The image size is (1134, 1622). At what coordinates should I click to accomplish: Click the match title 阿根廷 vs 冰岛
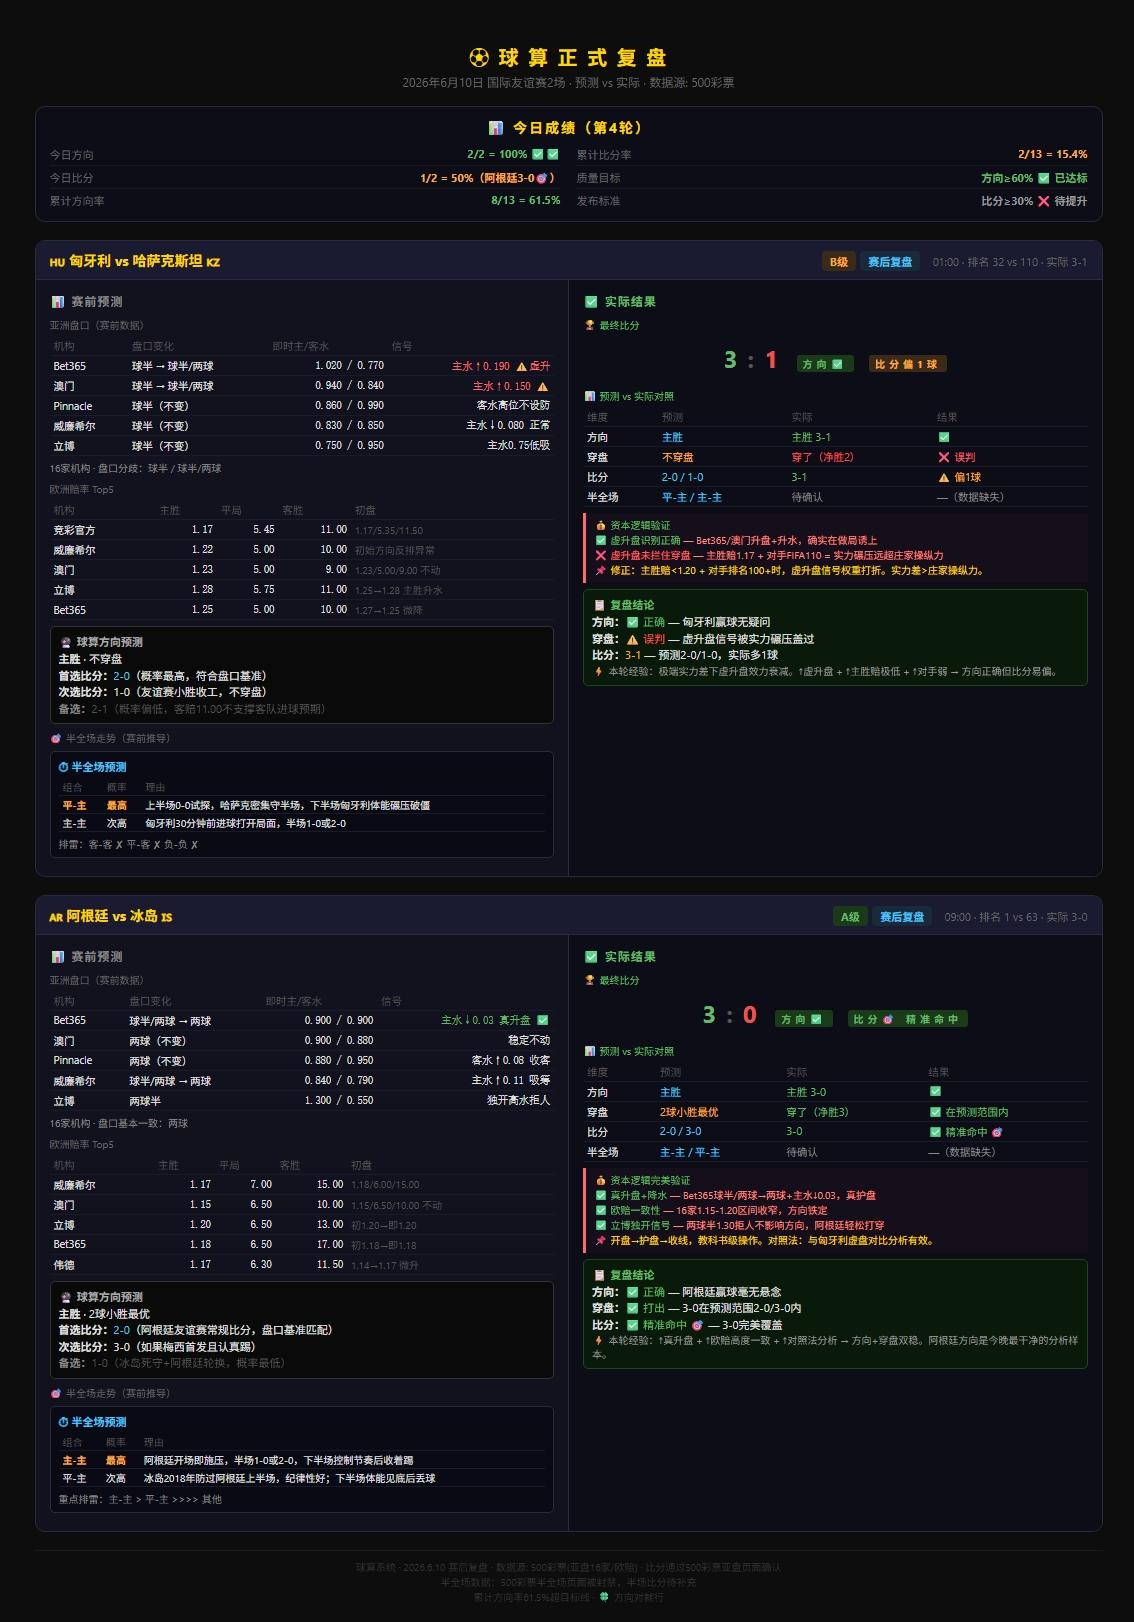coord(111,916)
